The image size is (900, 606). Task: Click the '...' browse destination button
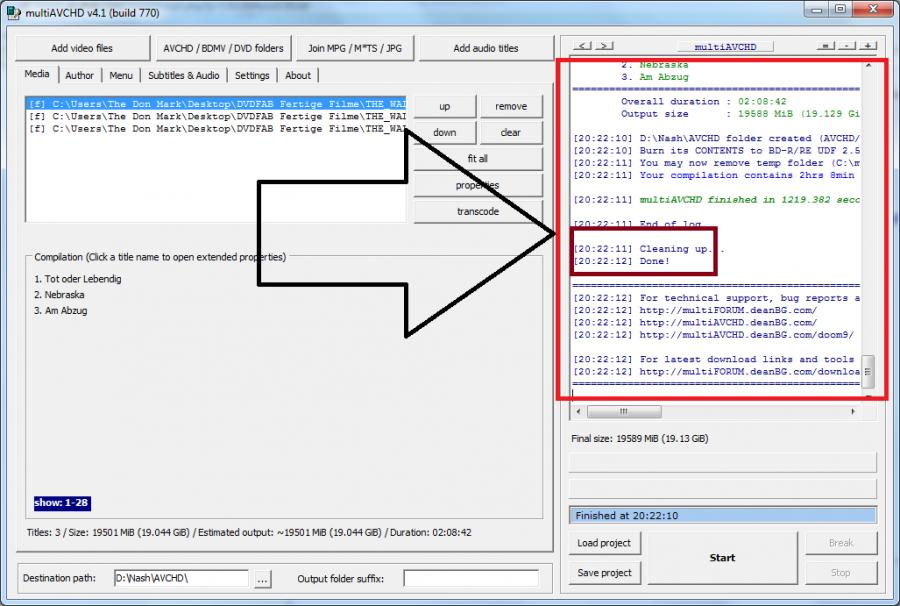coord(262,579)
